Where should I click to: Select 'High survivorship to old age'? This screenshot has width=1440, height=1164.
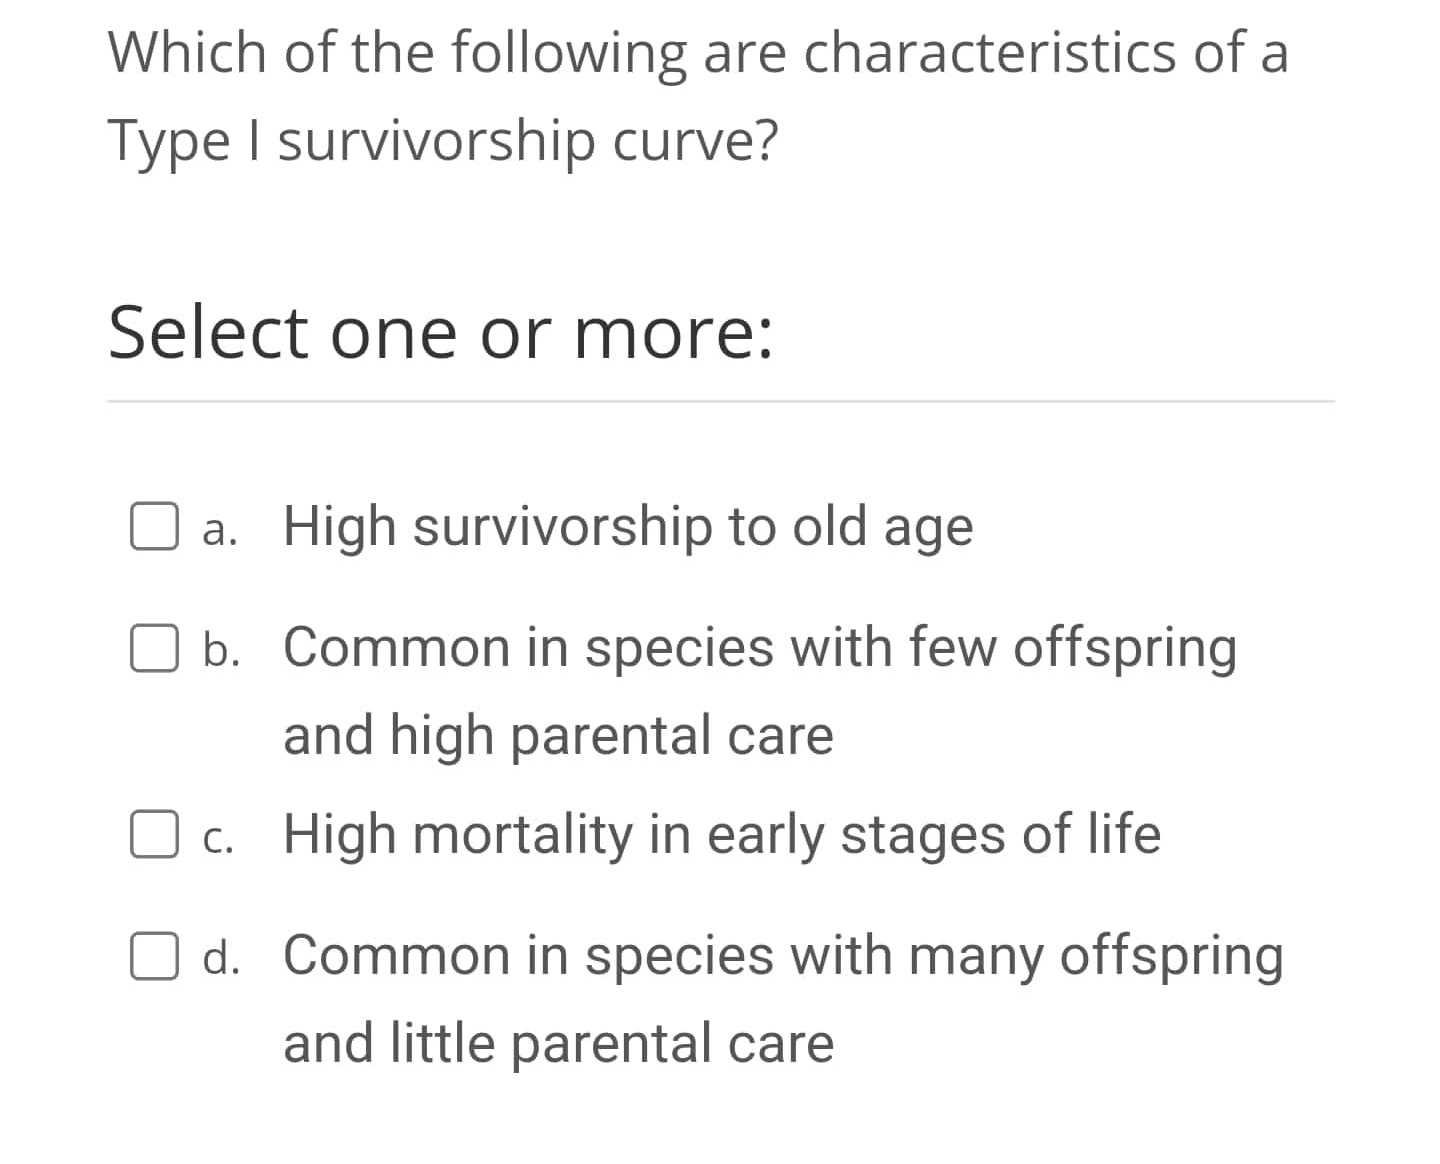627,525
